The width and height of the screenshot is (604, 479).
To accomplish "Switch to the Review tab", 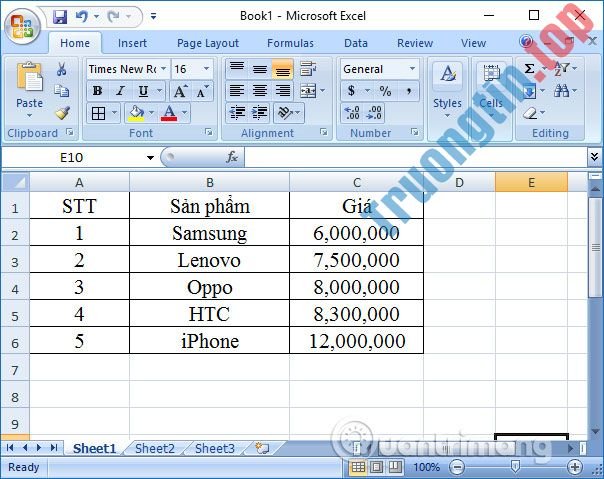I will pyautogui.click(x=415, y=43).
